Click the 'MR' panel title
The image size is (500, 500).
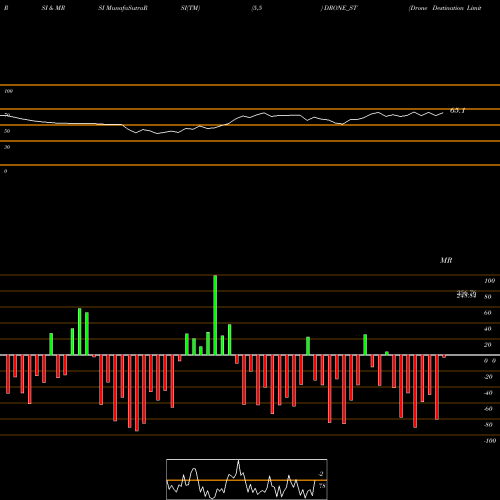click(x=446, y=260)
